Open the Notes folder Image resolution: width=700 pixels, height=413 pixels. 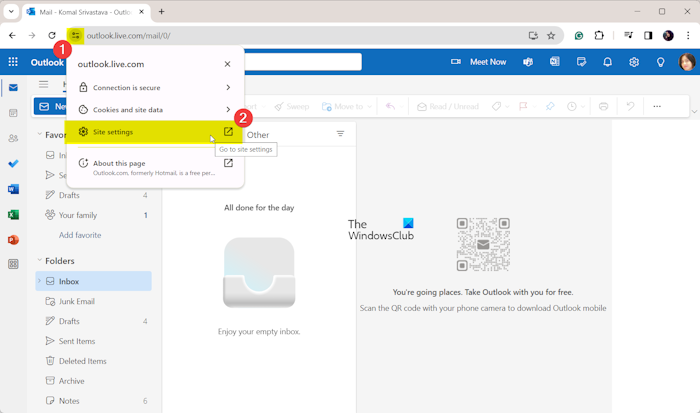(x=93, y=400)
